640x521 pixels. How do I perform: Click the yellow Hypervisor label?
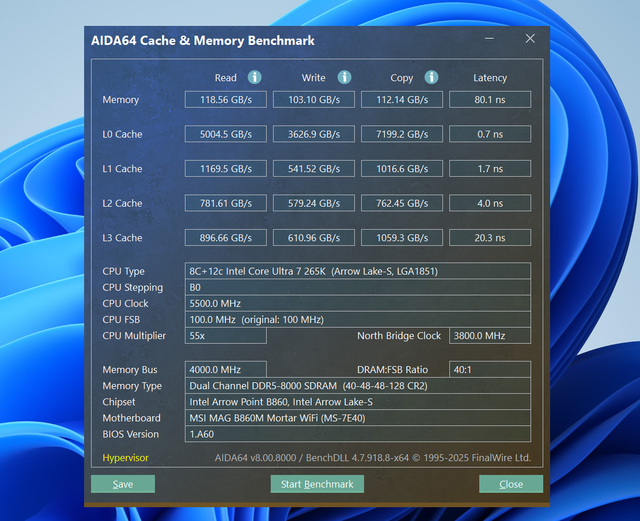[x=128, y=458]
